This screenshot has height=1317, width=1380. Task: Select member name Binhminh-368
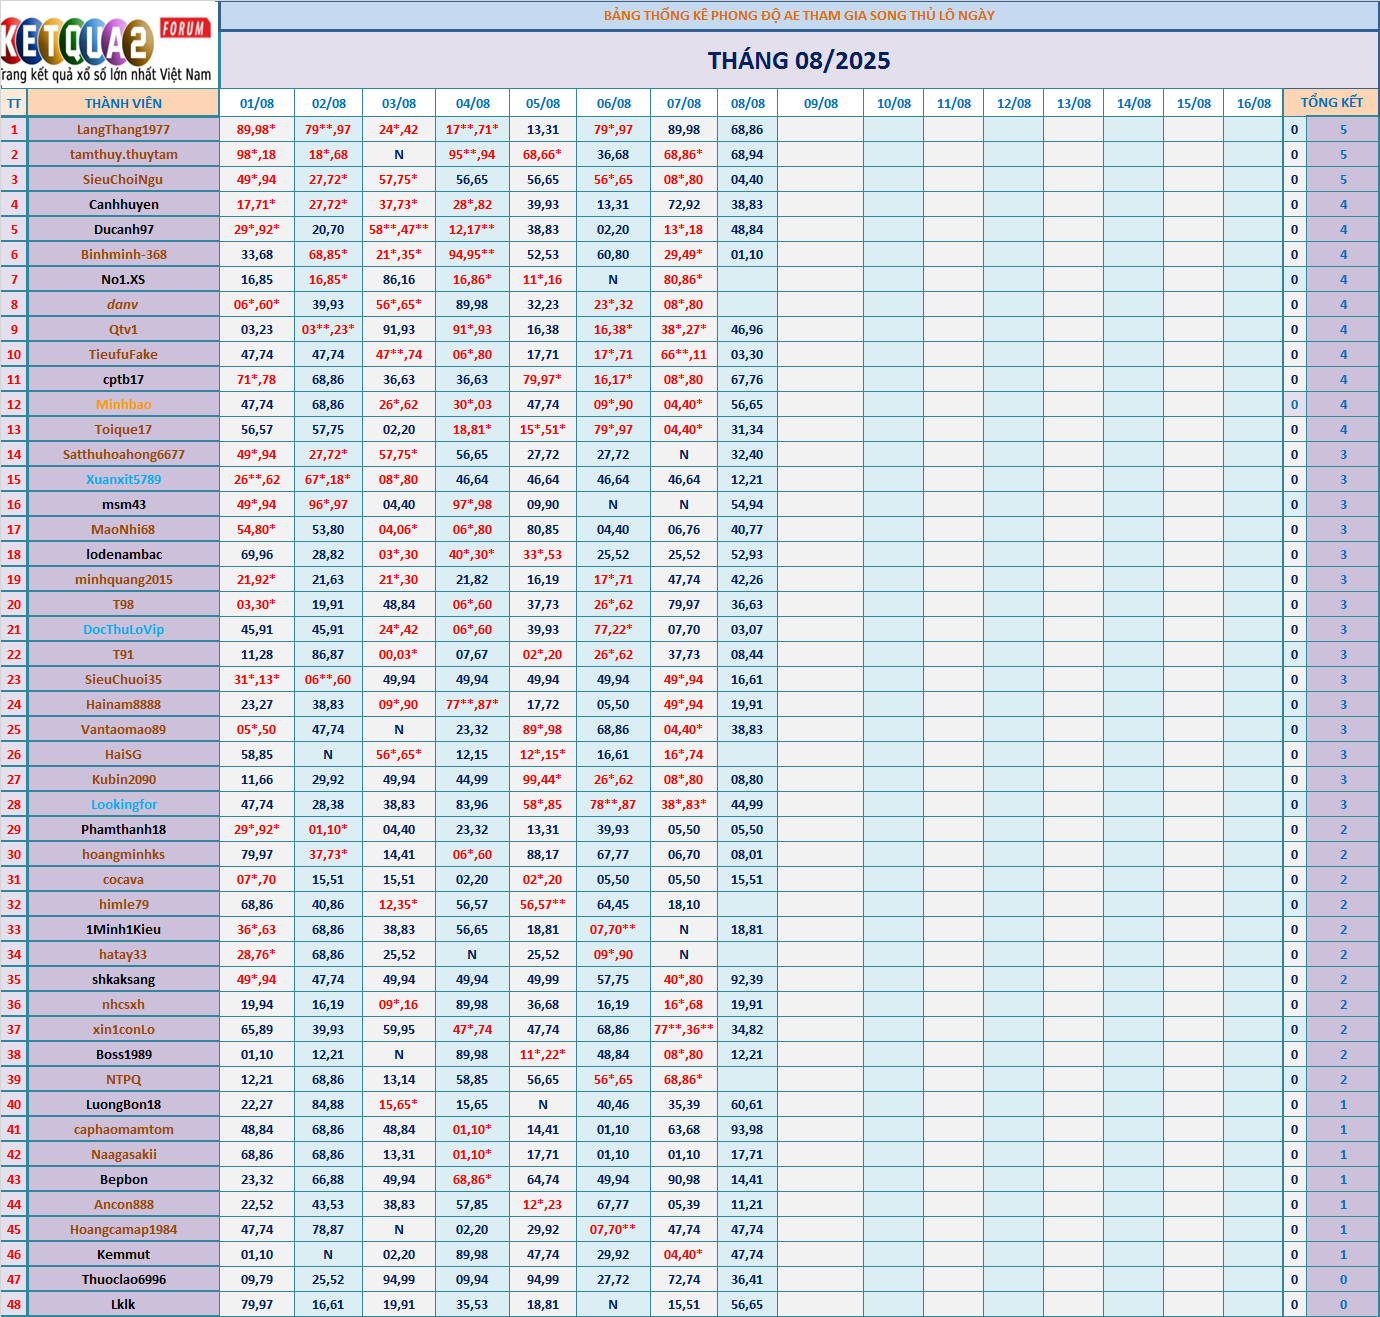point(123,254)
